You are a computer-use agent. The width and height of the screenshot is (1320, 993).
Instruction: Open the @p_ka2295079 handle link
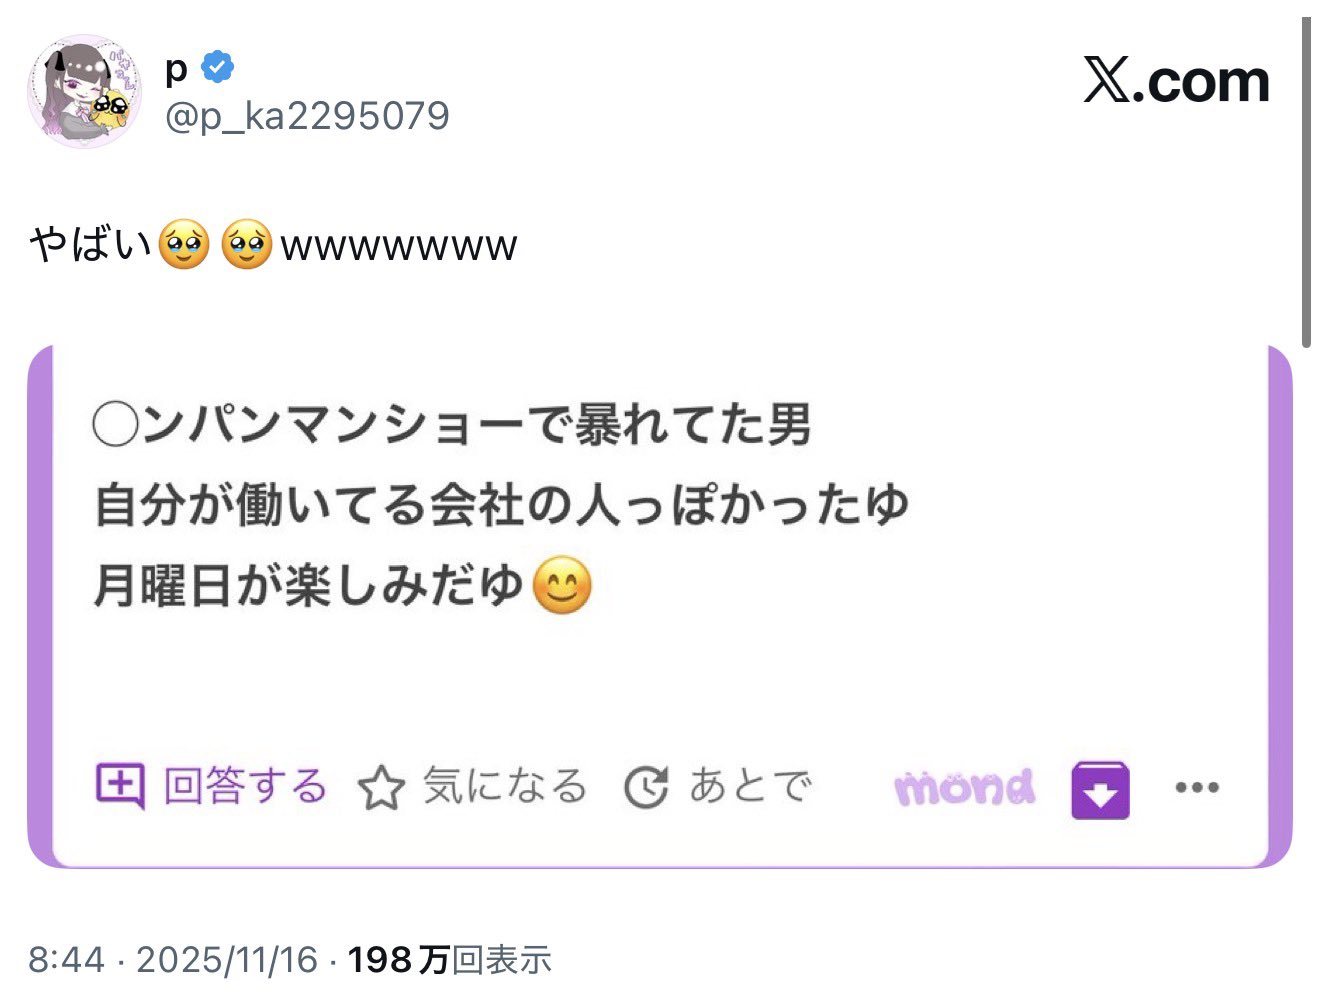[x=307, y=117]
